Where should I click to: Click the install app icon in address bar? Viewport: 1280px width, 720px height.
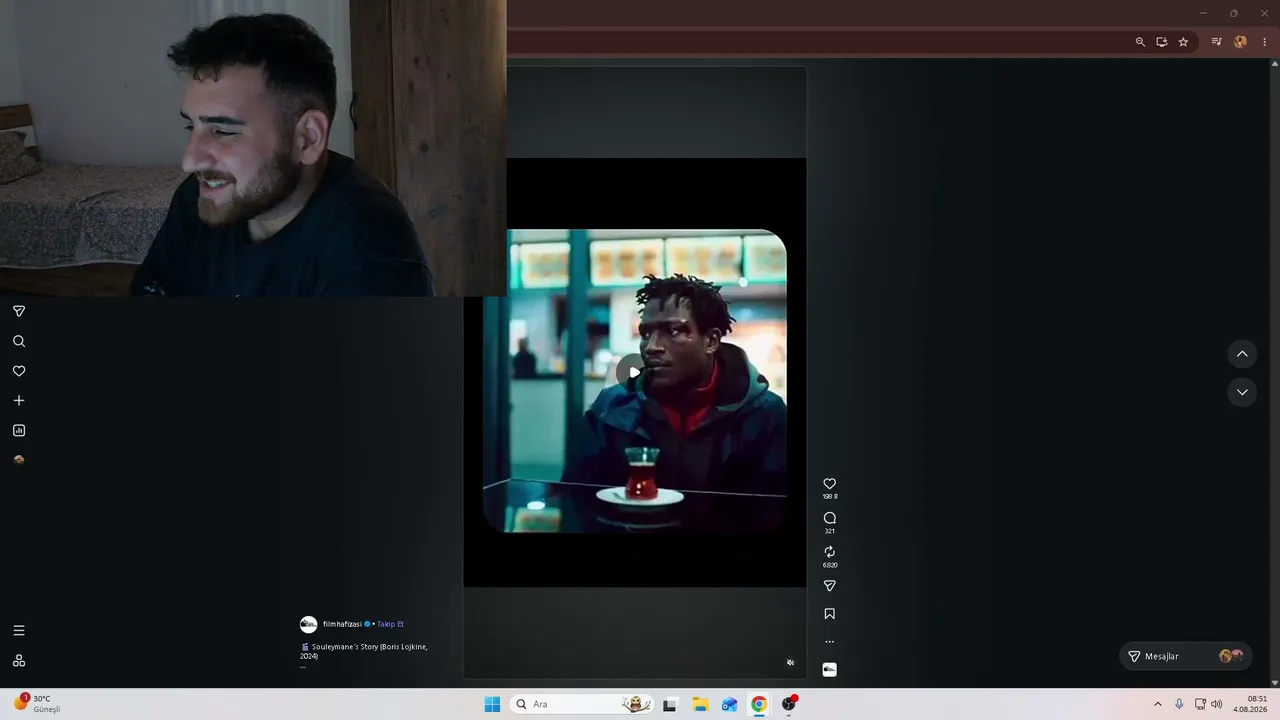(1162, 42)
